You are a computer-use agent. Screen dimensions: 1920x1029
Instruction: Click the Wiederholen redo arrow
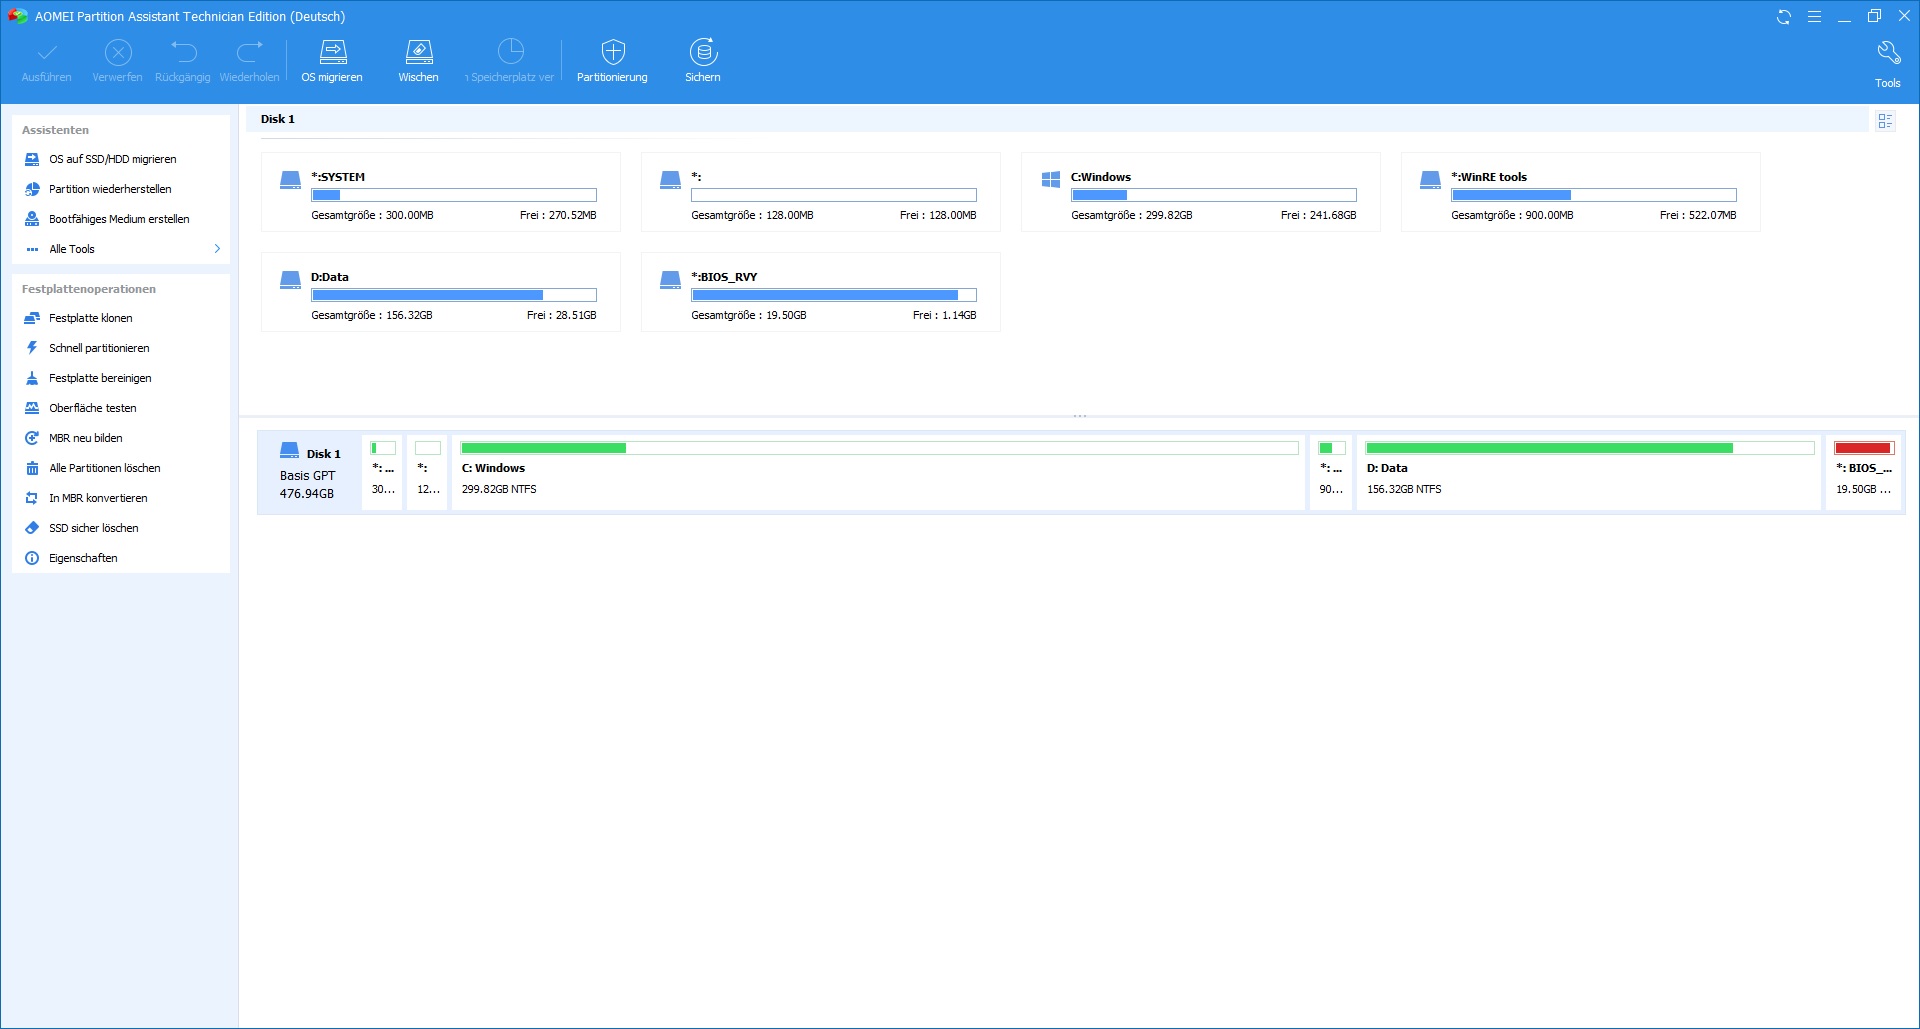click(x=250, y=52)
